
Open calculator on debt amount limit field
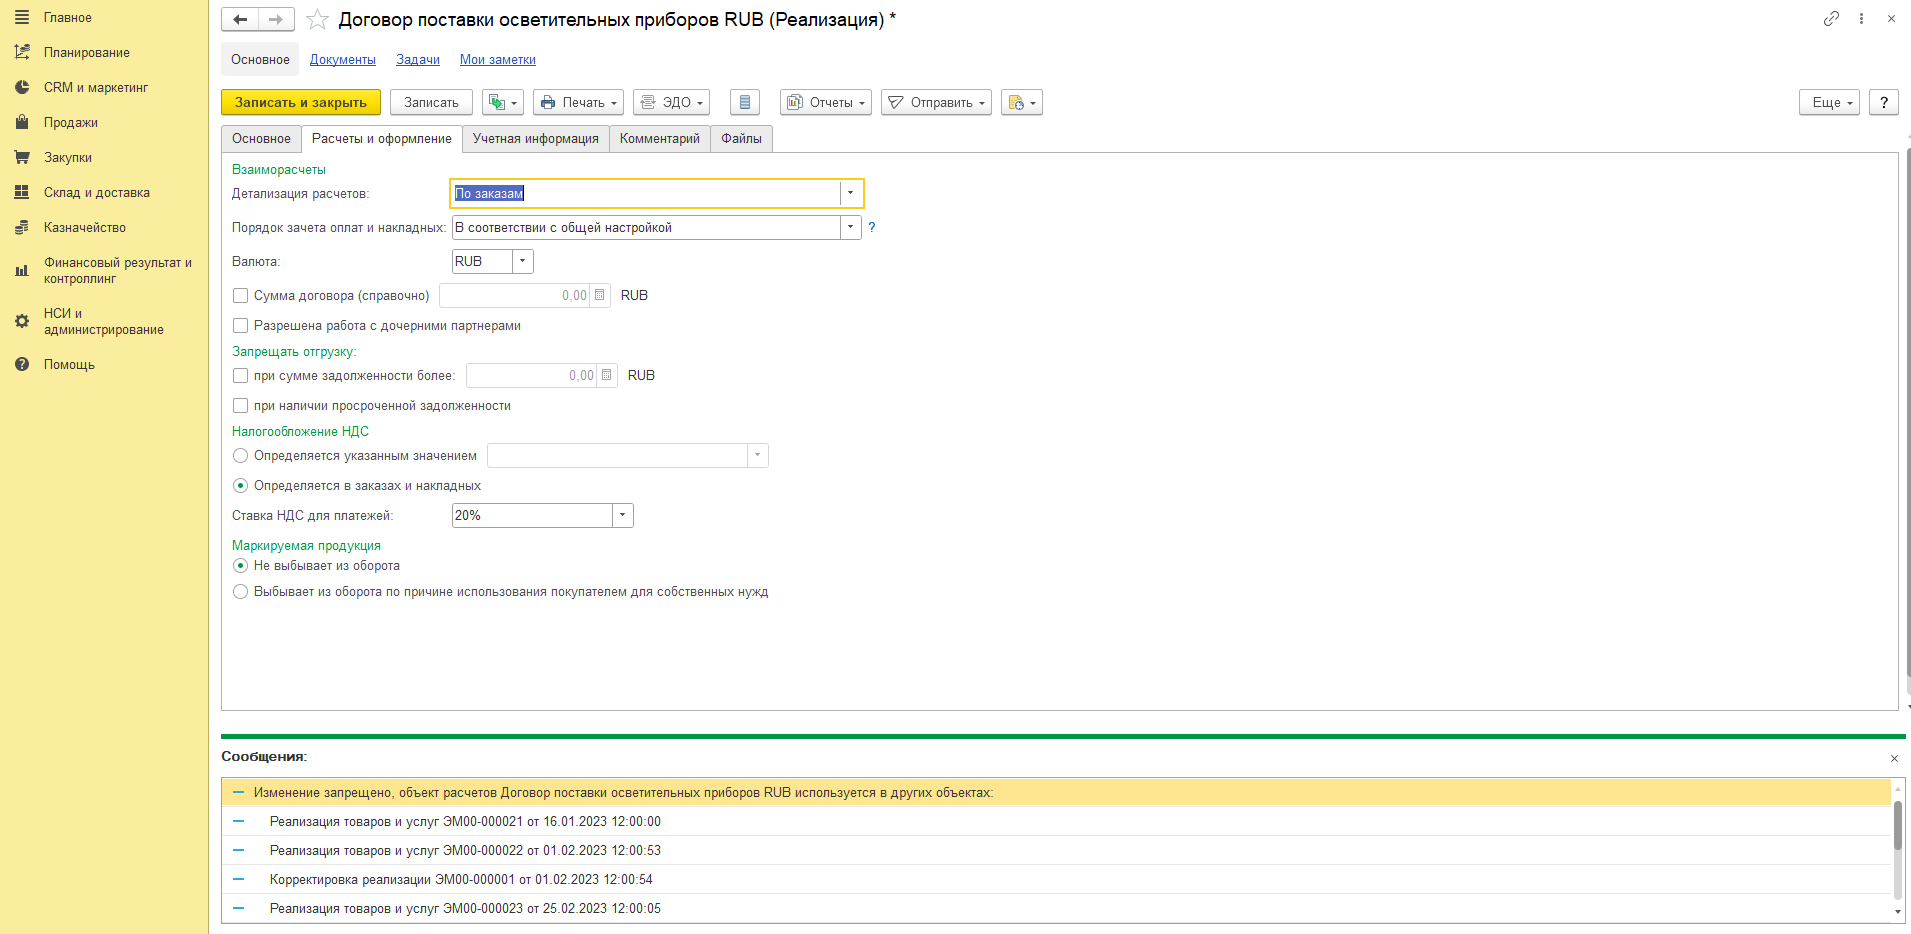(607, 375)
